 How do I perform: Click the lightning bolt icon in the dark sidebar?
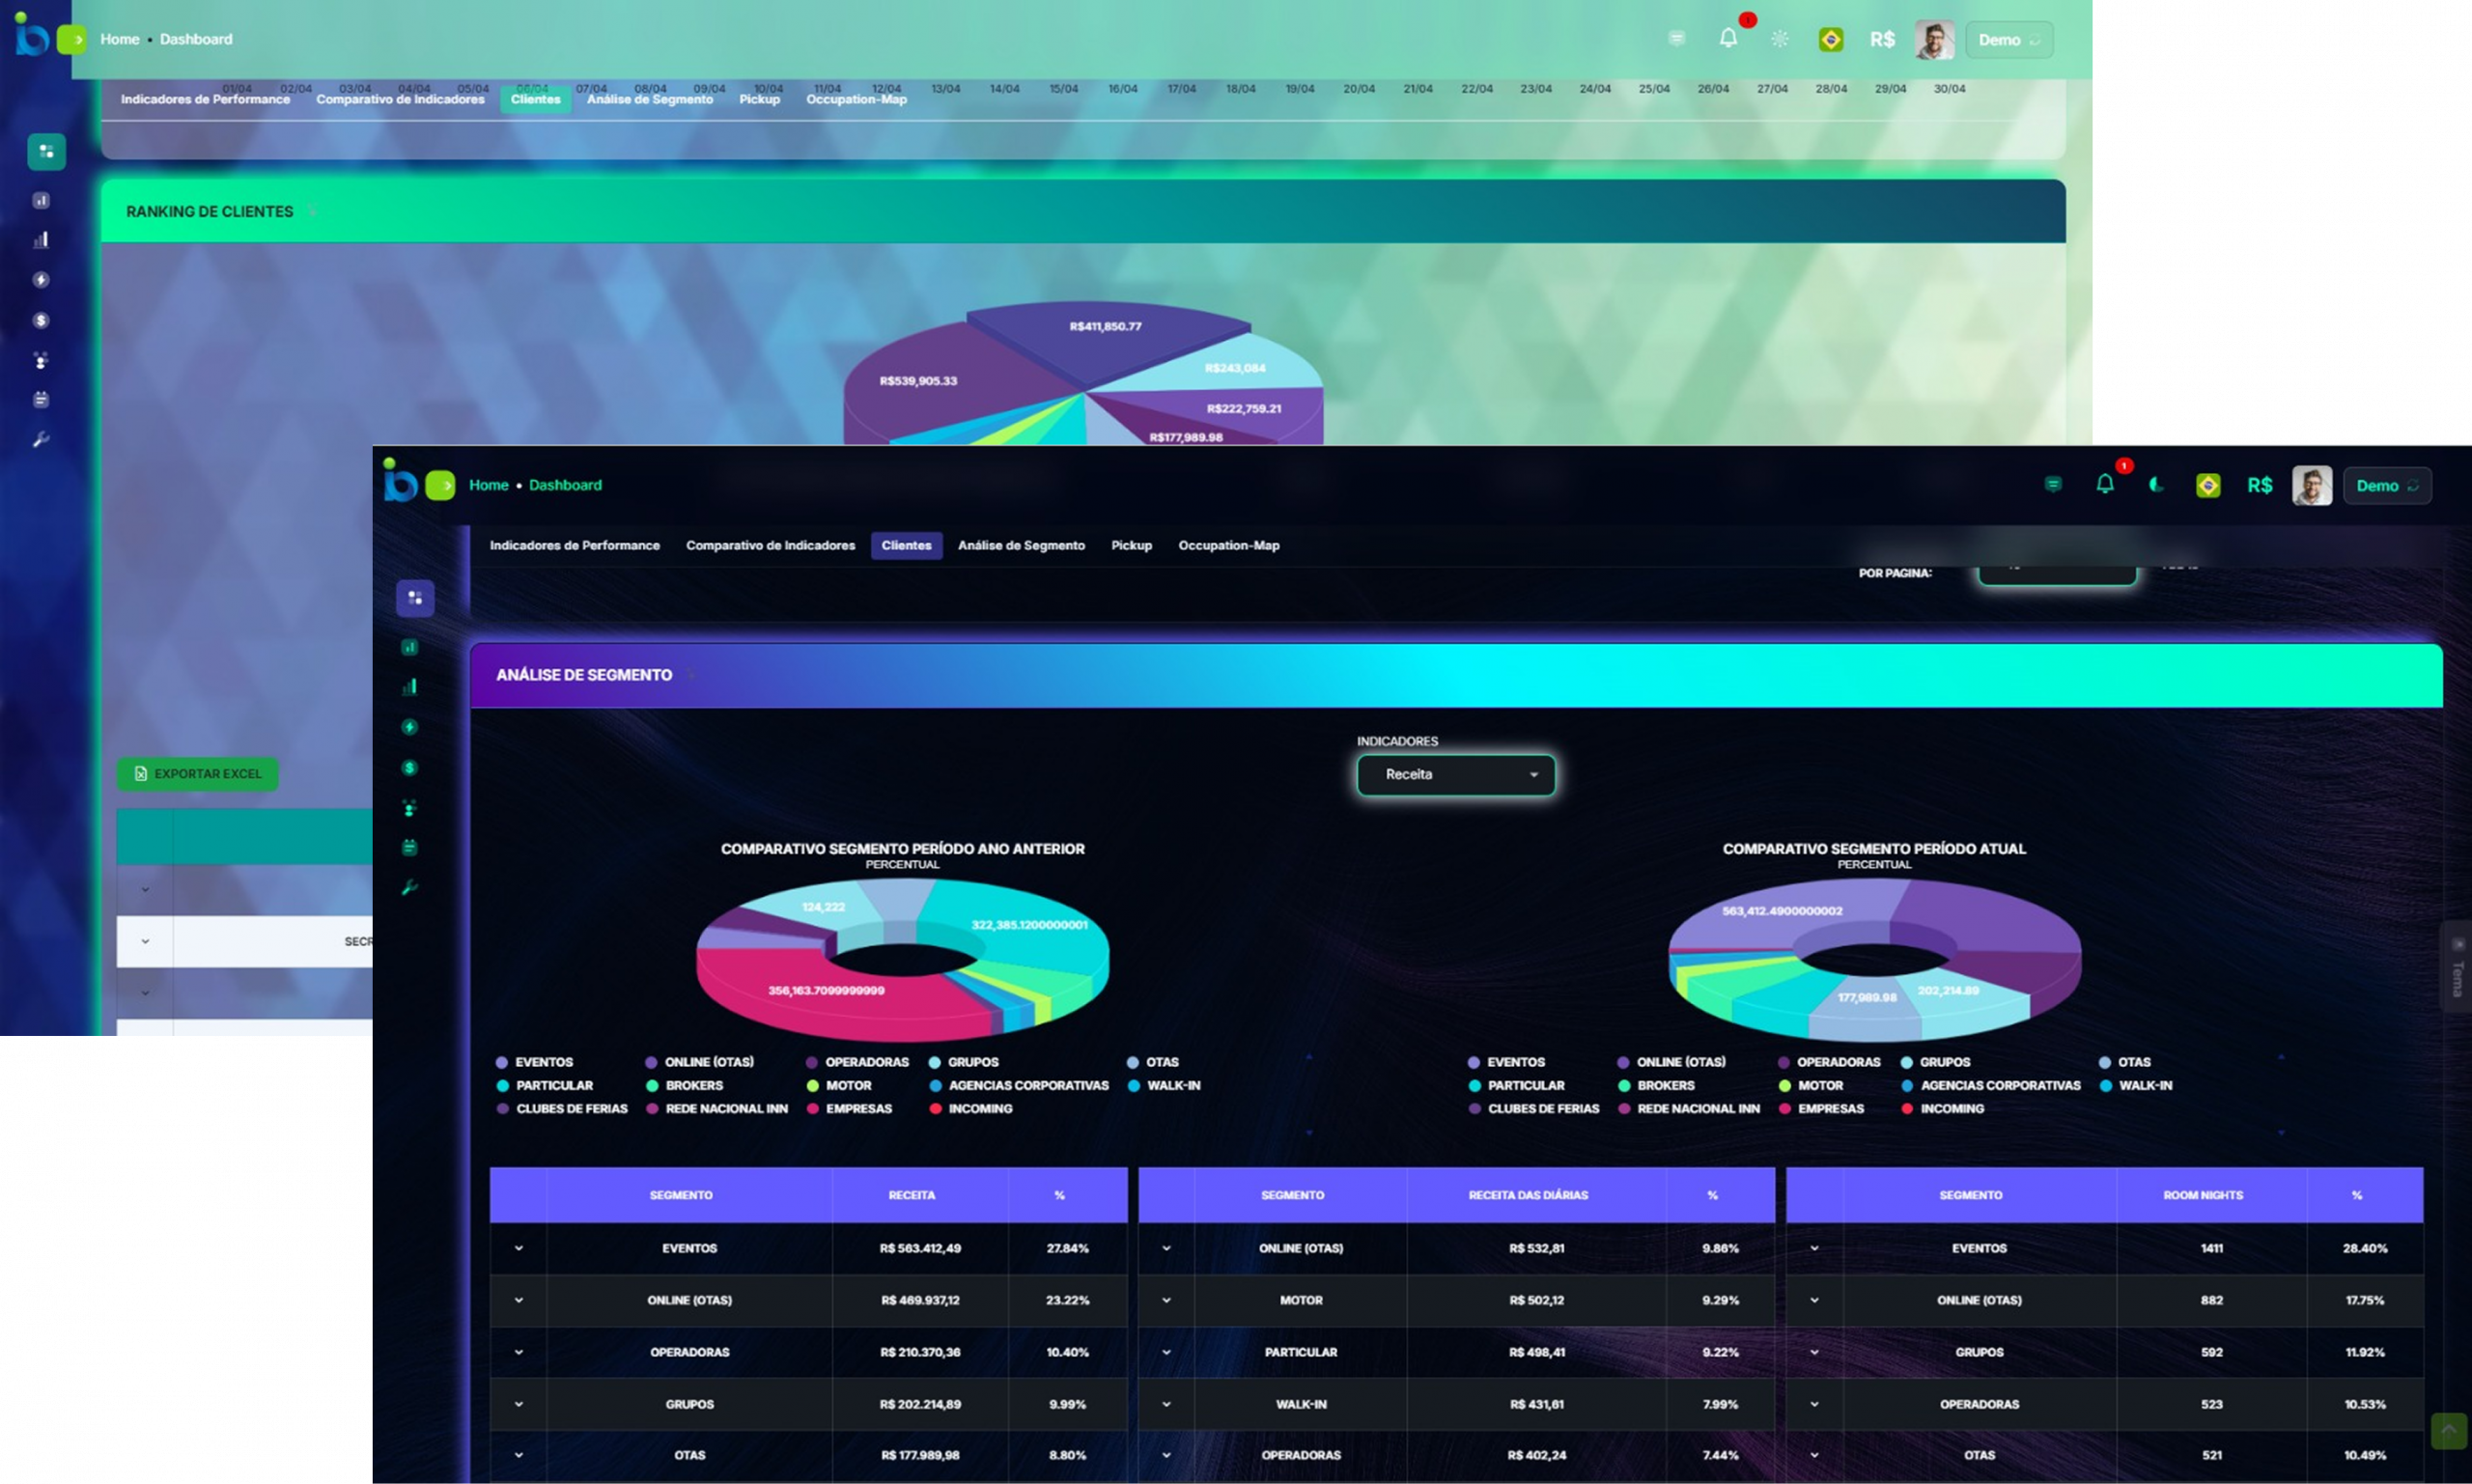409,727
